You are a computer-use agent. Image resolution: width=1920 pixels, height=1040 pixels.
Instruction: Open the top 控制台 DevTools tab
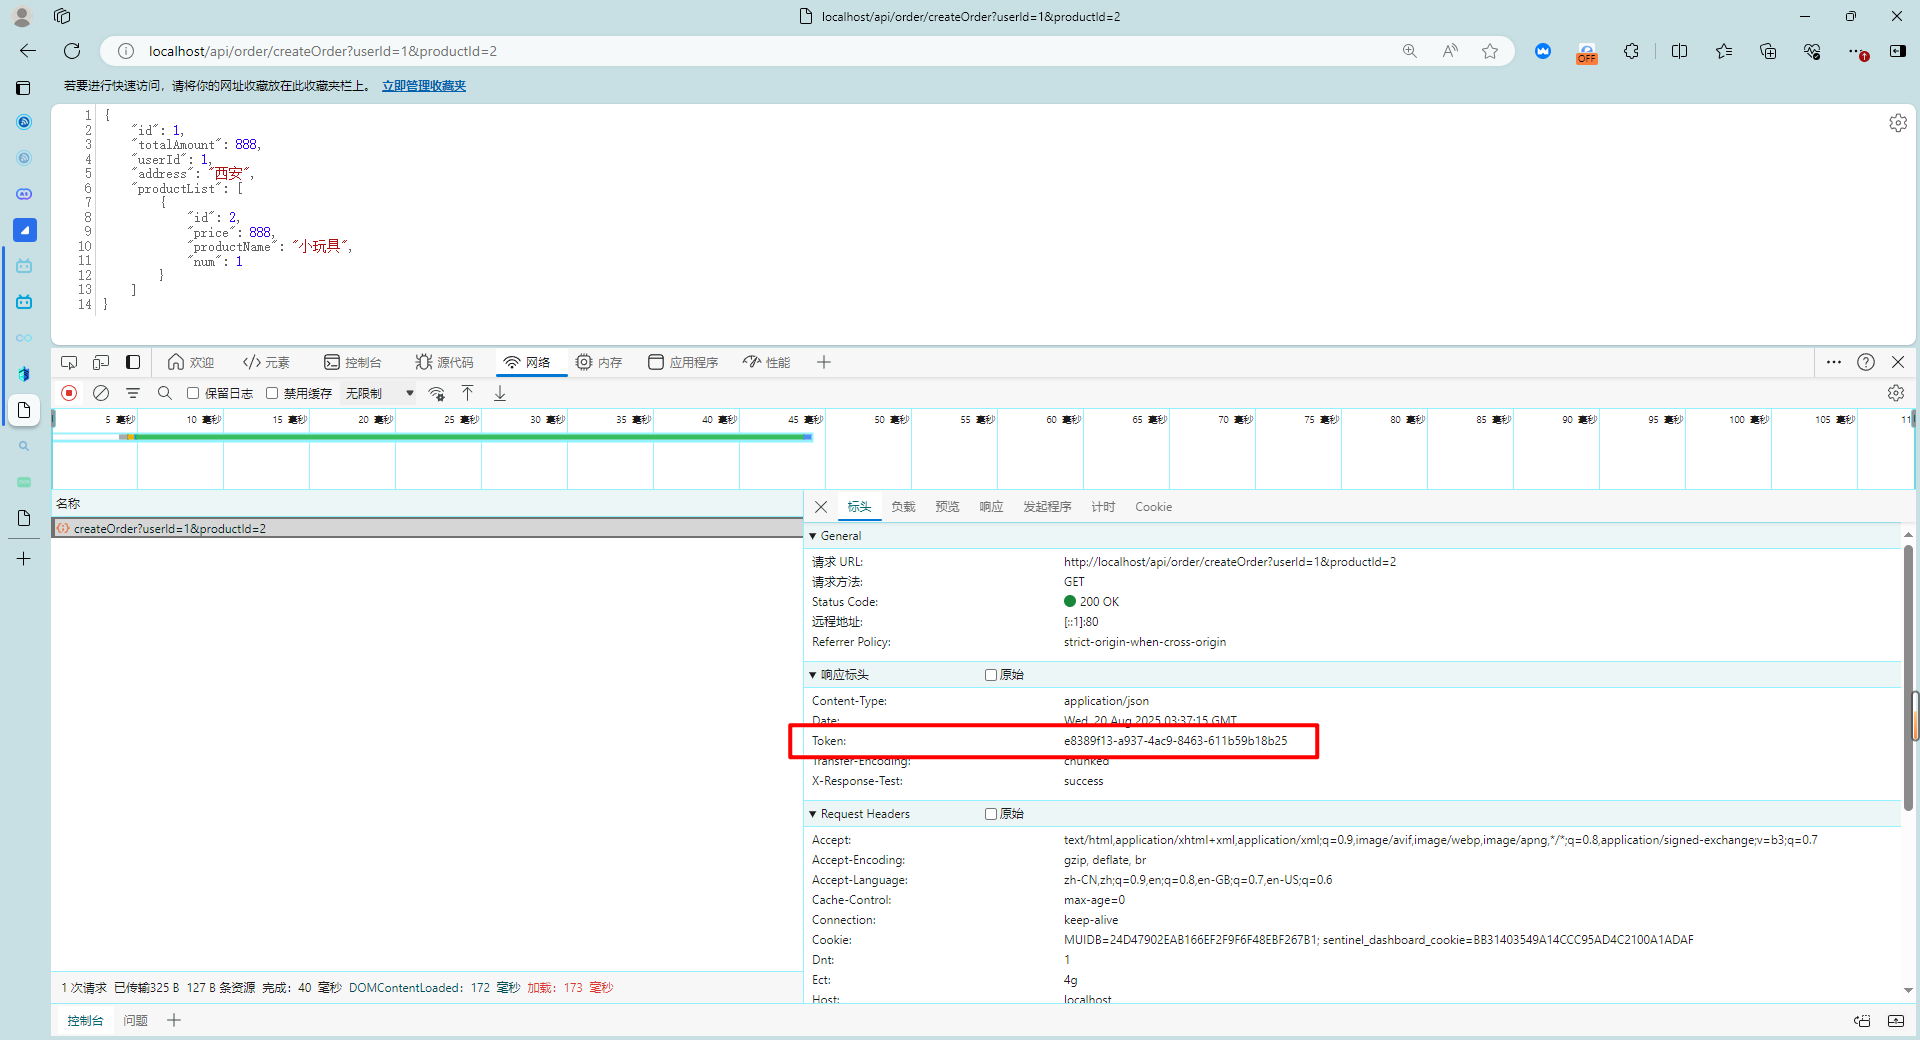(352, 362)
